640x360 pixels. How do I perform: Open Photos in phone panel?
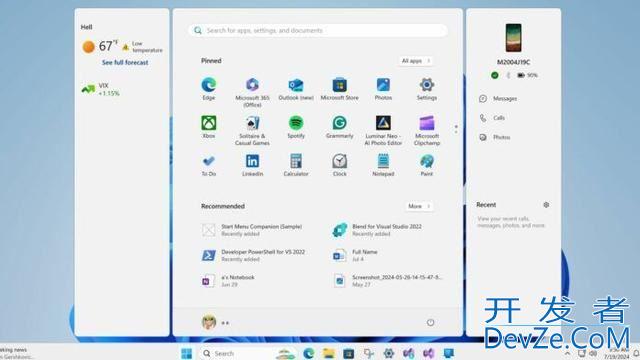coord(495,137)
